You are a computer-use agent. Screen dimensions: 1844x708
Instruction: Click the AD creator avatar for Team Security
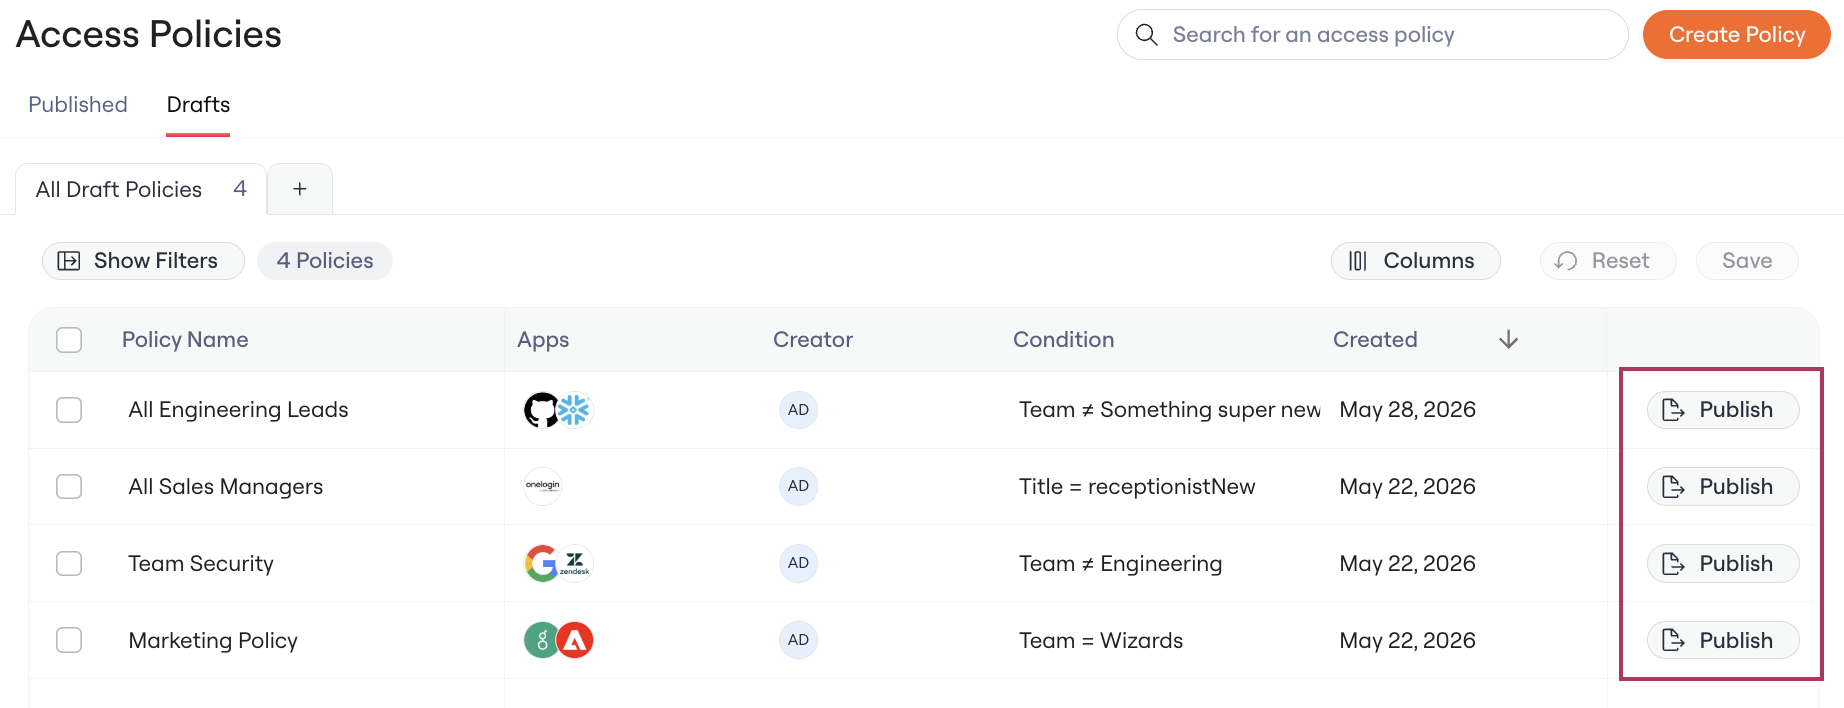tap(798, 563)
